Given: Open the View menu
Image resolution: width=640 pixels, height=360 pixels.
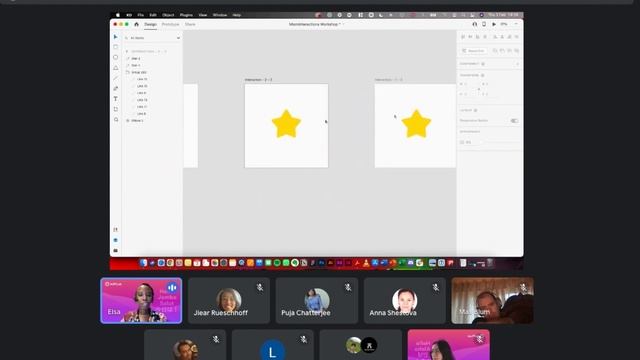Looking at the screenshot, I should click(203, 15).
